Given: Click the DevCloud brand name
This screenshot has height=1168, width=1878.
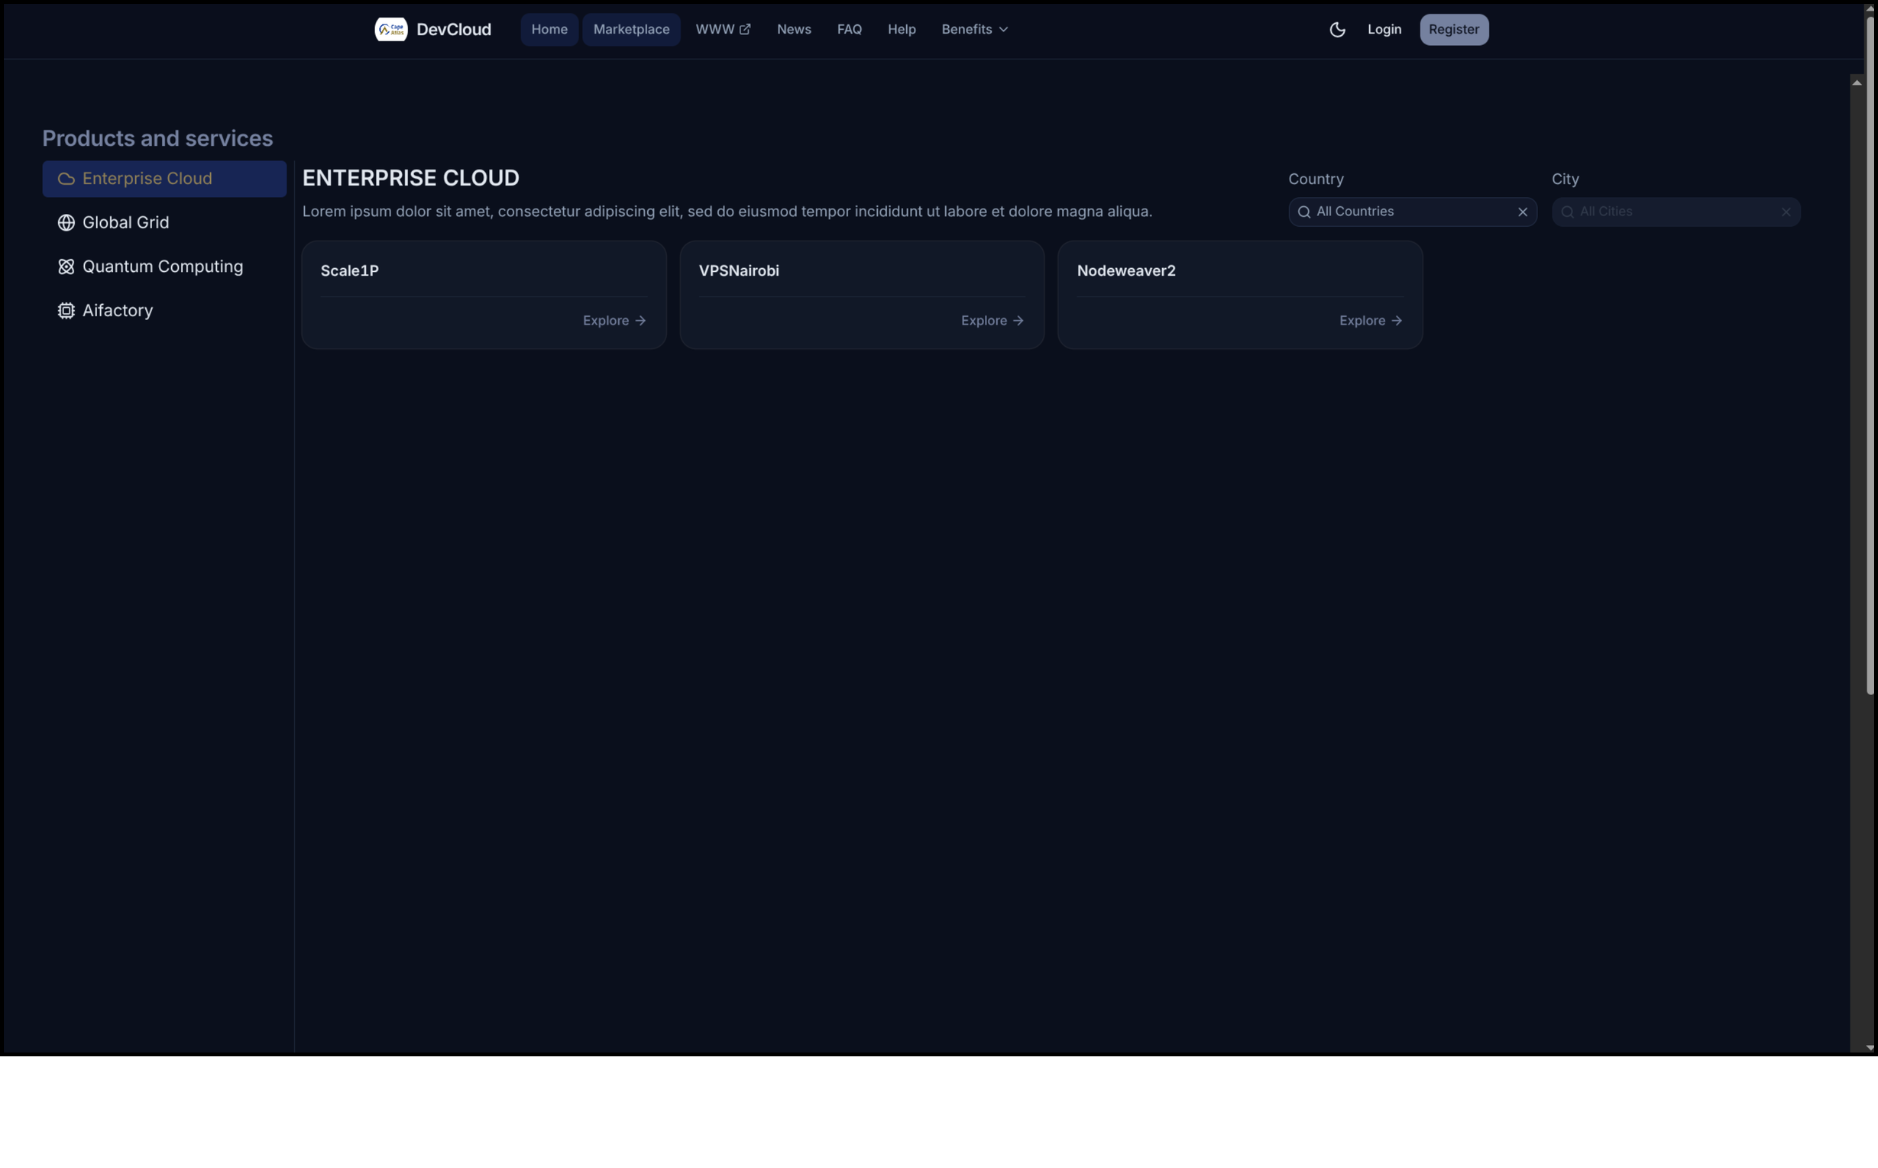Looking at the screenshot, I should click(453, 29).
